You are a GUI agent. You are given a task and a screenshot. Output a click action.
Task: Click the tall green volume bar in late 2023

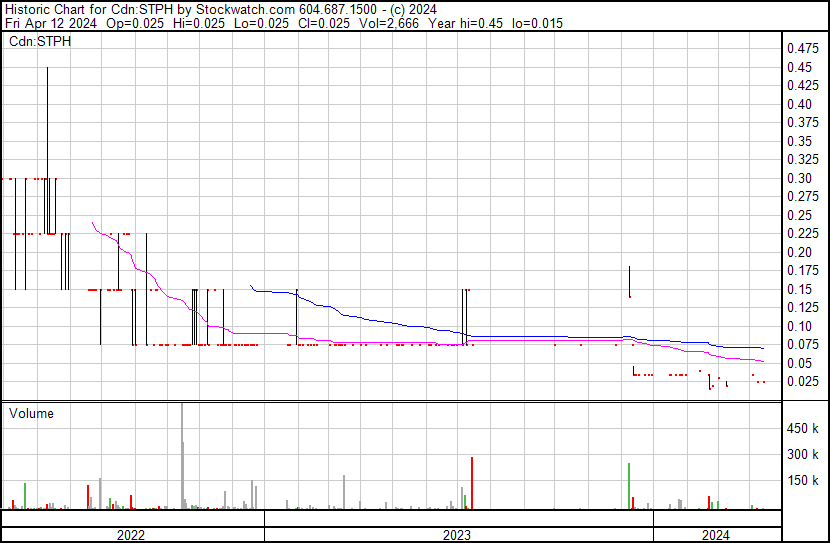pyautogui.click(x=629, y=486)
